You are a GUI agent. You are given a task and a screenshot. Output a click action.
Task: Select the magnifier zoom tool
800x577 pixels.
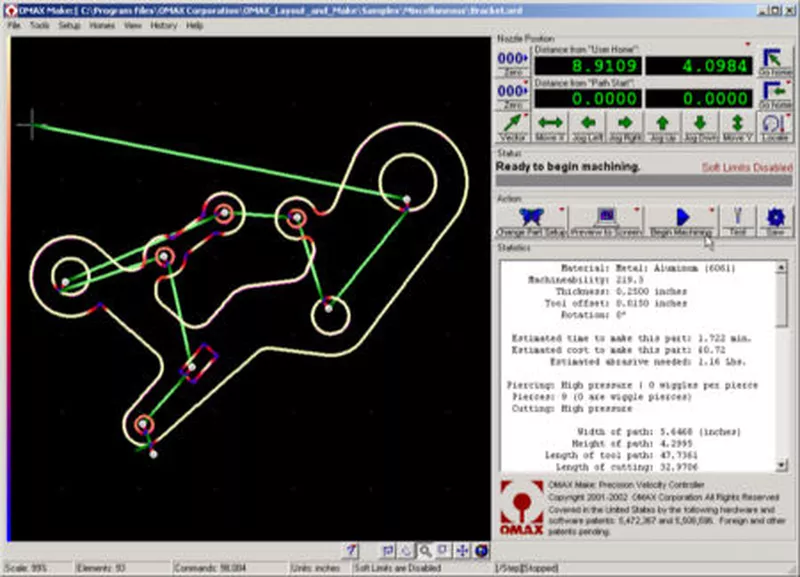(x=425, y=550)
